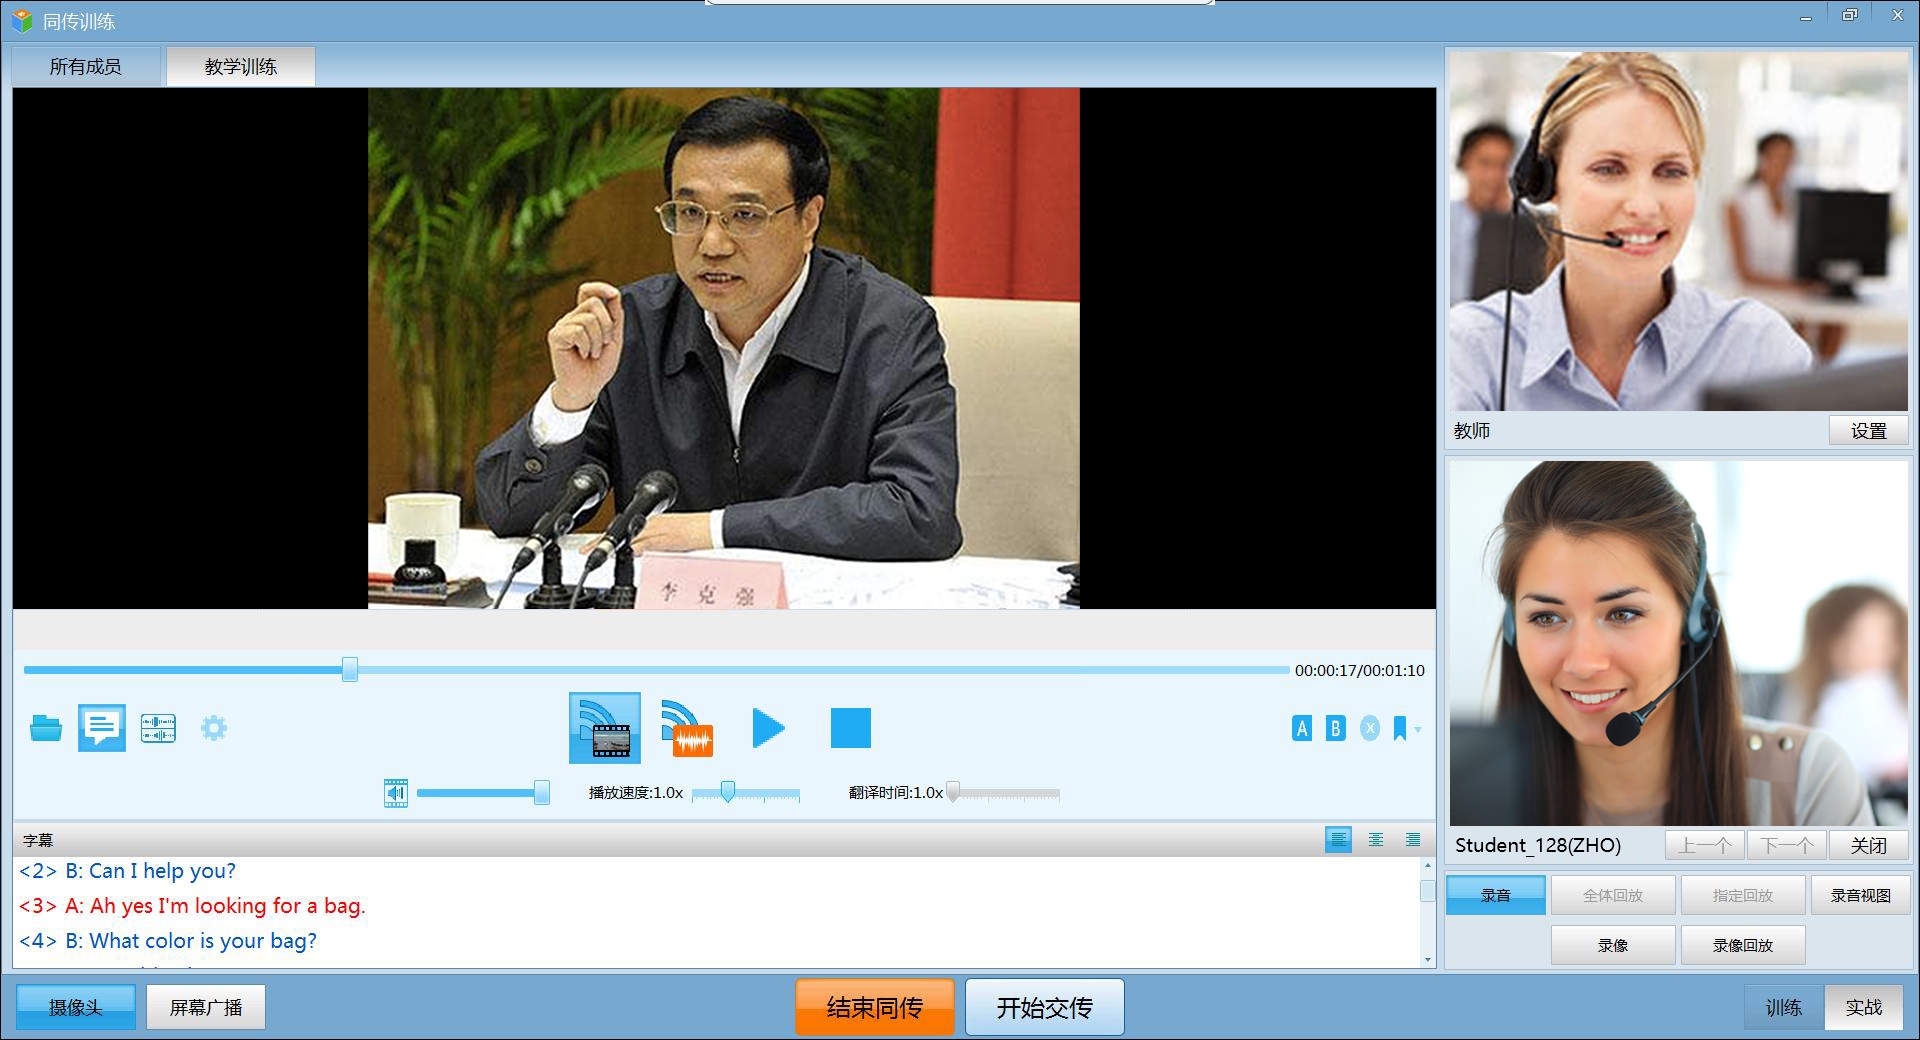Image resolution: width=1920 pixels, height=1040 pixels.
Task: Mute playback using the volume speaker icon
Action: point(396,793)
